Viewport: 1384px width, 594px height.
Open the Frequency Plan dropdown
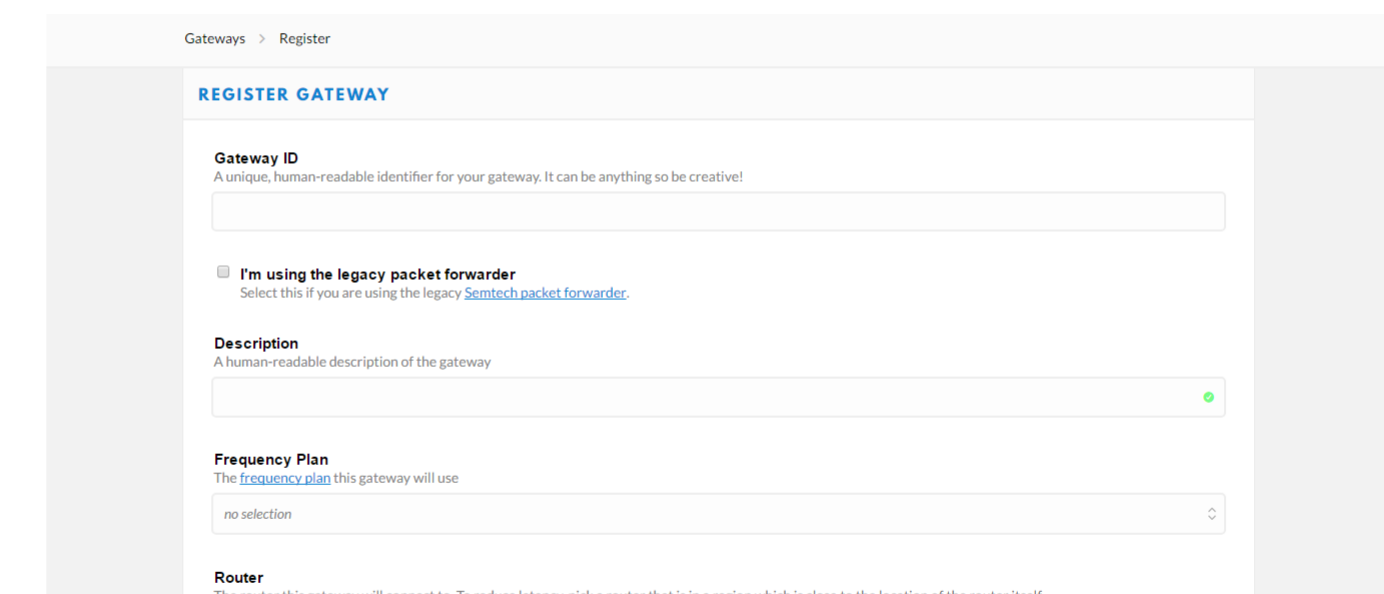click(718, 514)
